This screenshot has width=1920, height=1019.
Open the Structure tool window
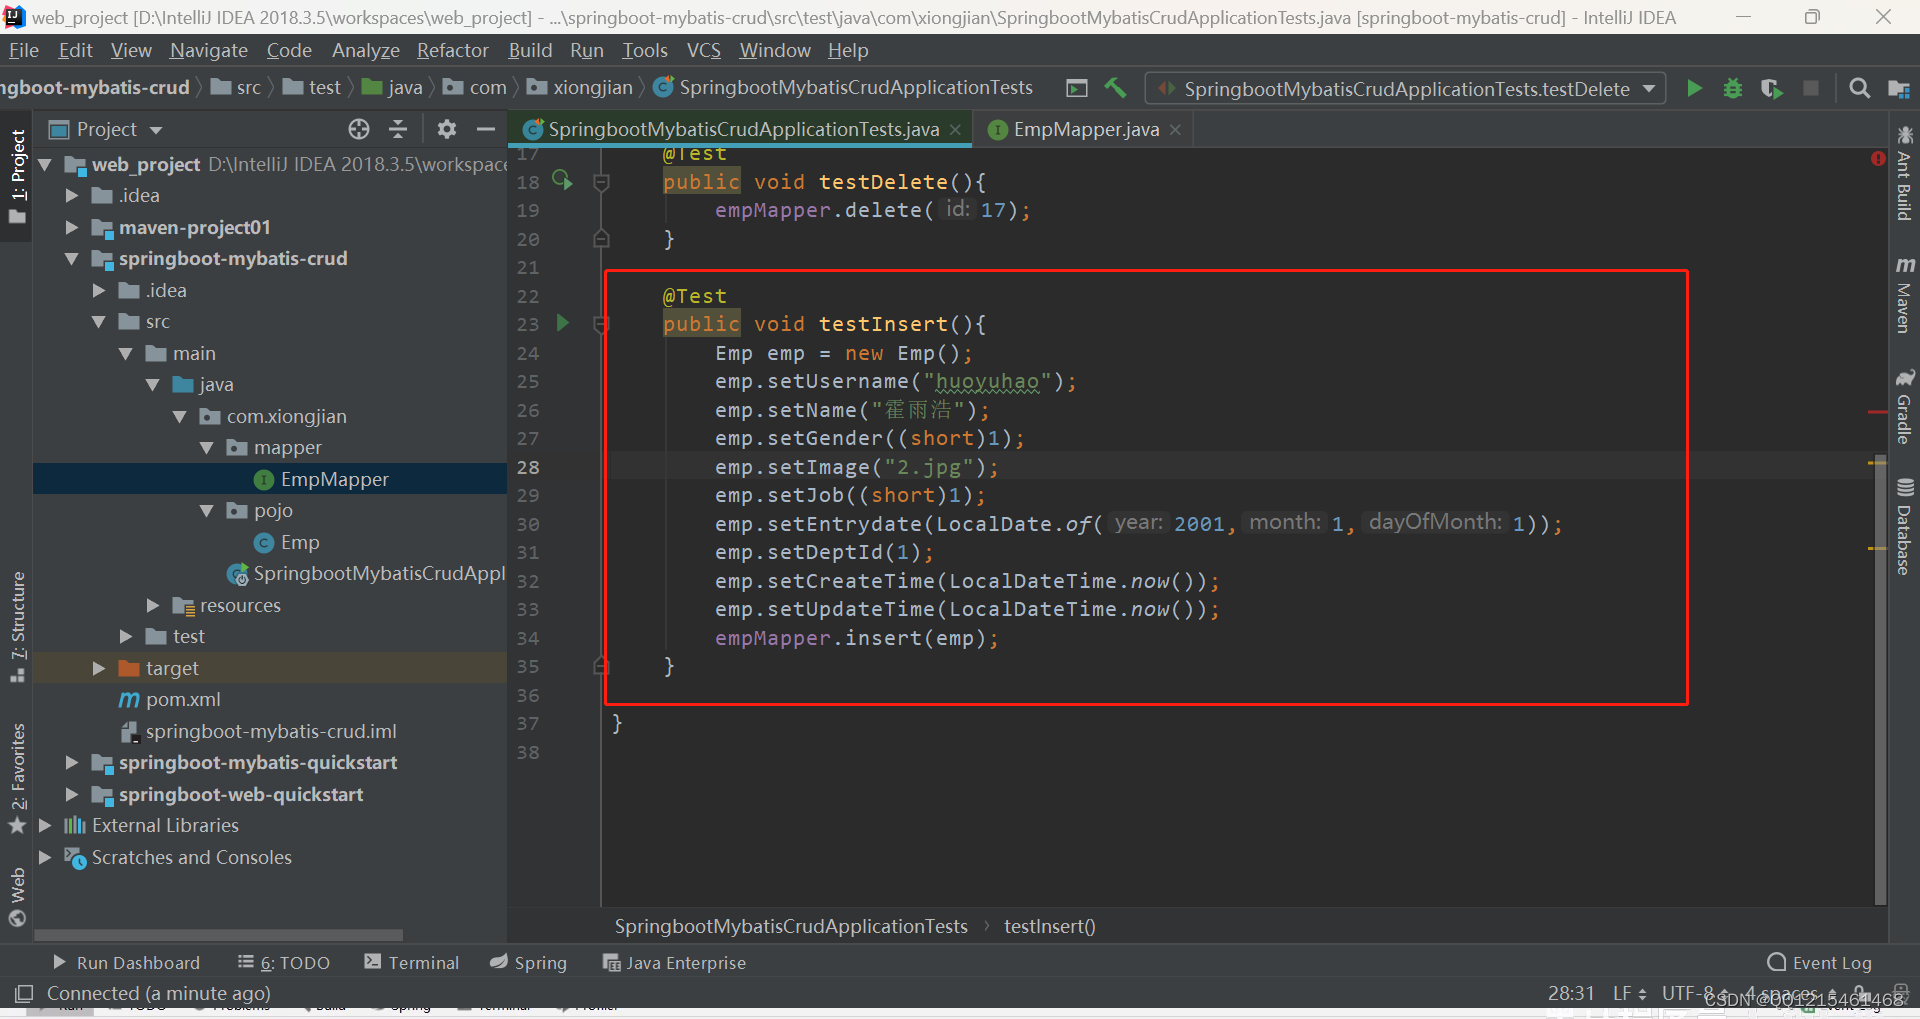17,625
